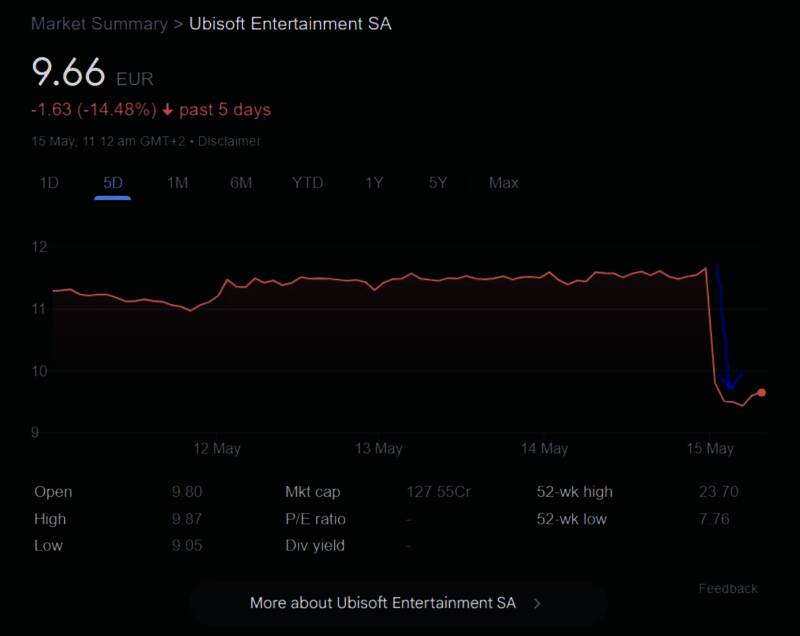Click the Ubisoft Entertainment SA title link
This screenshot has height=636, width=800.
288,23
